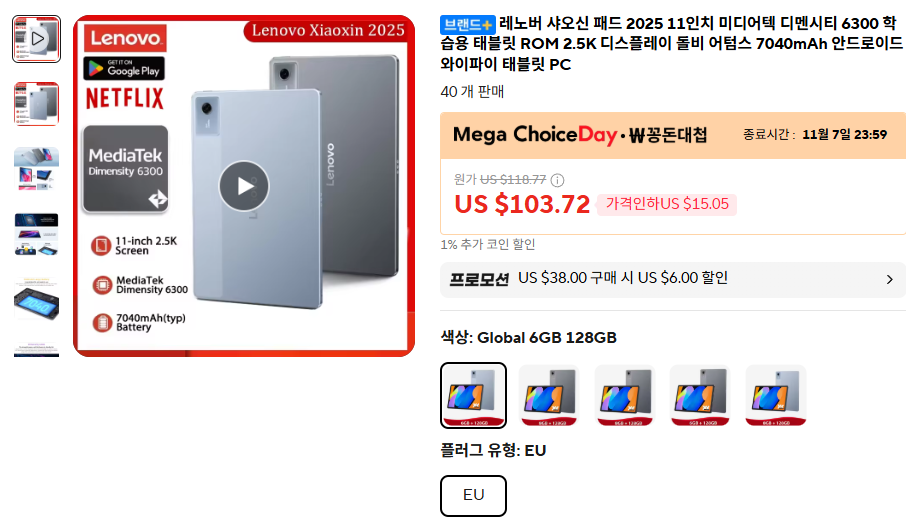
Task: Click the Google Play badge on image
Action: (124, 68)
